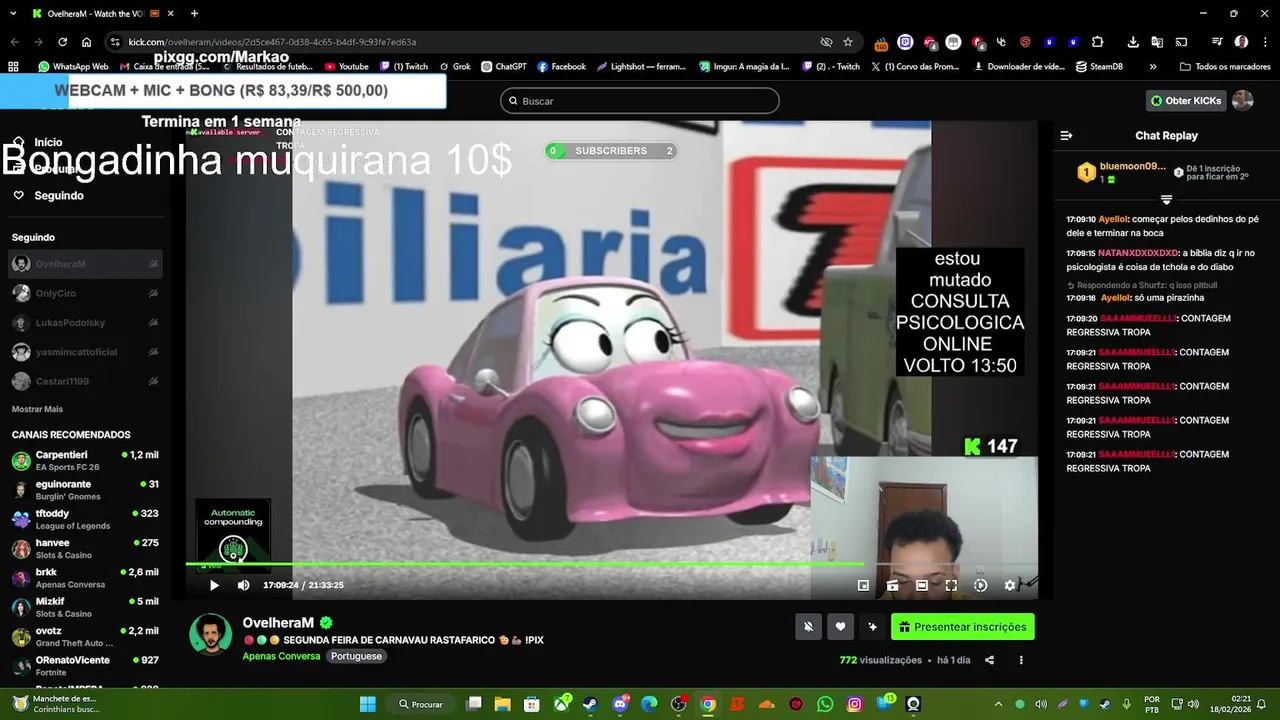Bookmark this page with star icon
Viewport: 1280px width, 720px height.
pos(848,42)
